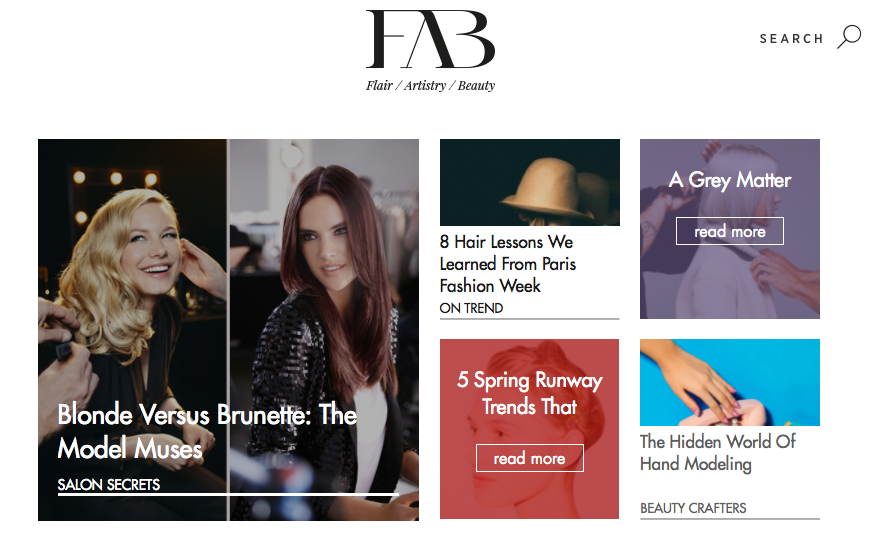Click the hand modeling photo thumbnail
The height and width of the screenshot is (546, 873).
point(729,382)
